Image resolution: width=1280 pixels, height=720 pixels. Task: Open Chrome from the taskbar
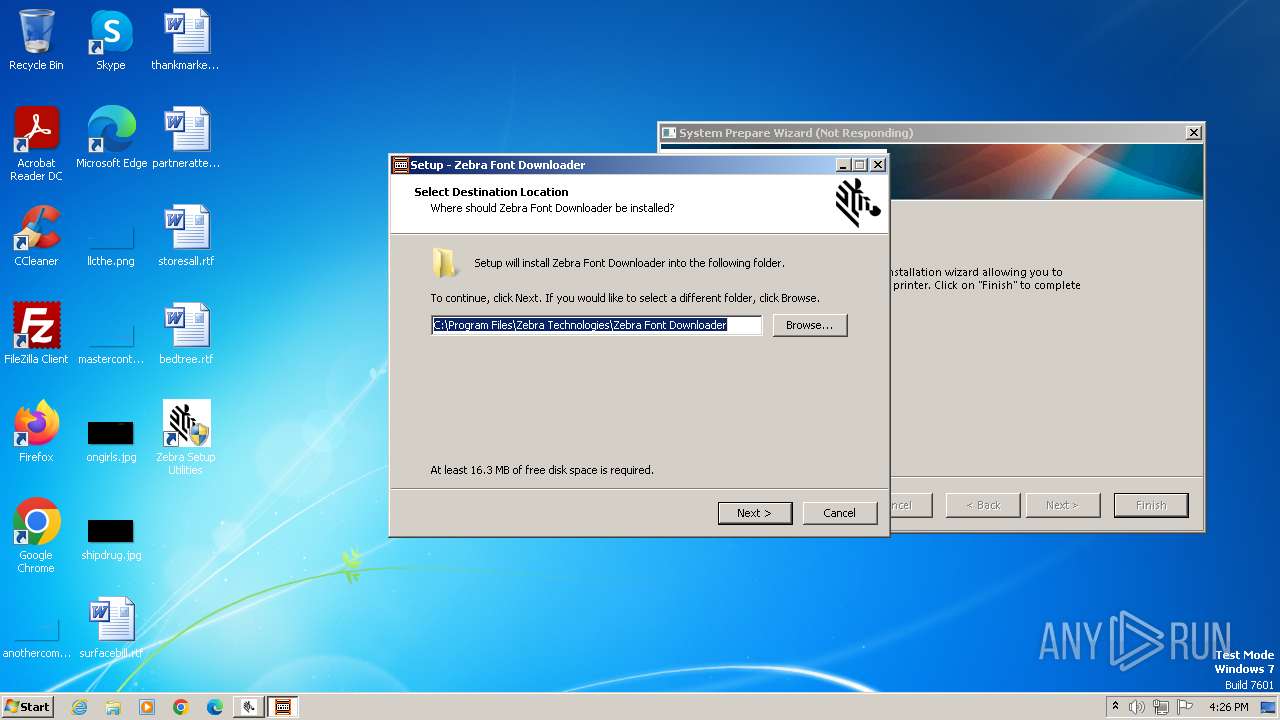tap(181, 707)
